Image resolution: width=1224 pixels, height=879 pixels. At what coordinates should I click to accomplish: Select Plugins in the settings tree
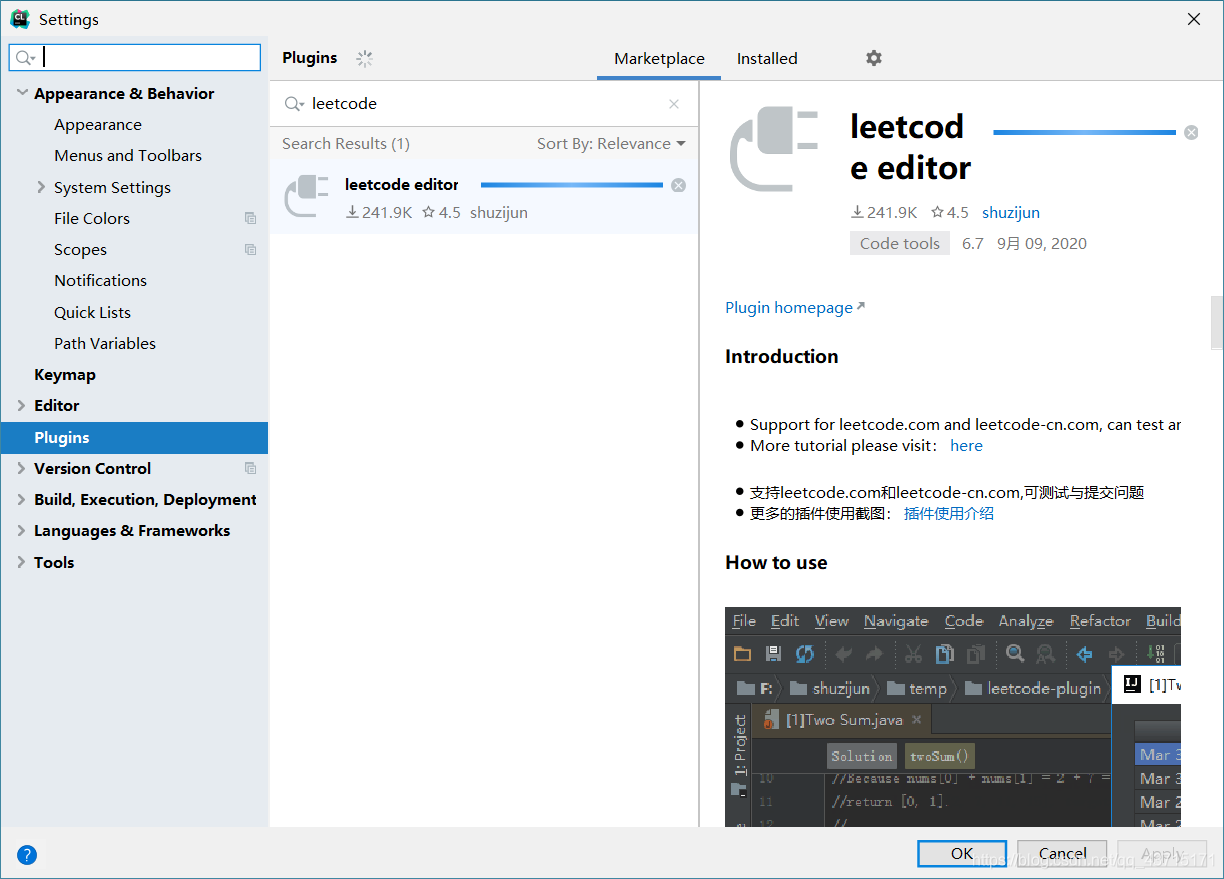point(134,437)
